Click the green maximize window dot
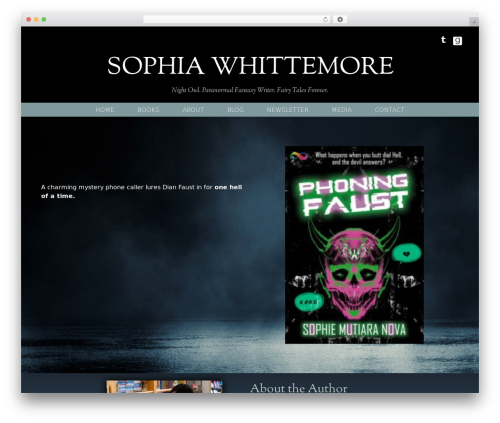500x423 pixels. point(44,20)
